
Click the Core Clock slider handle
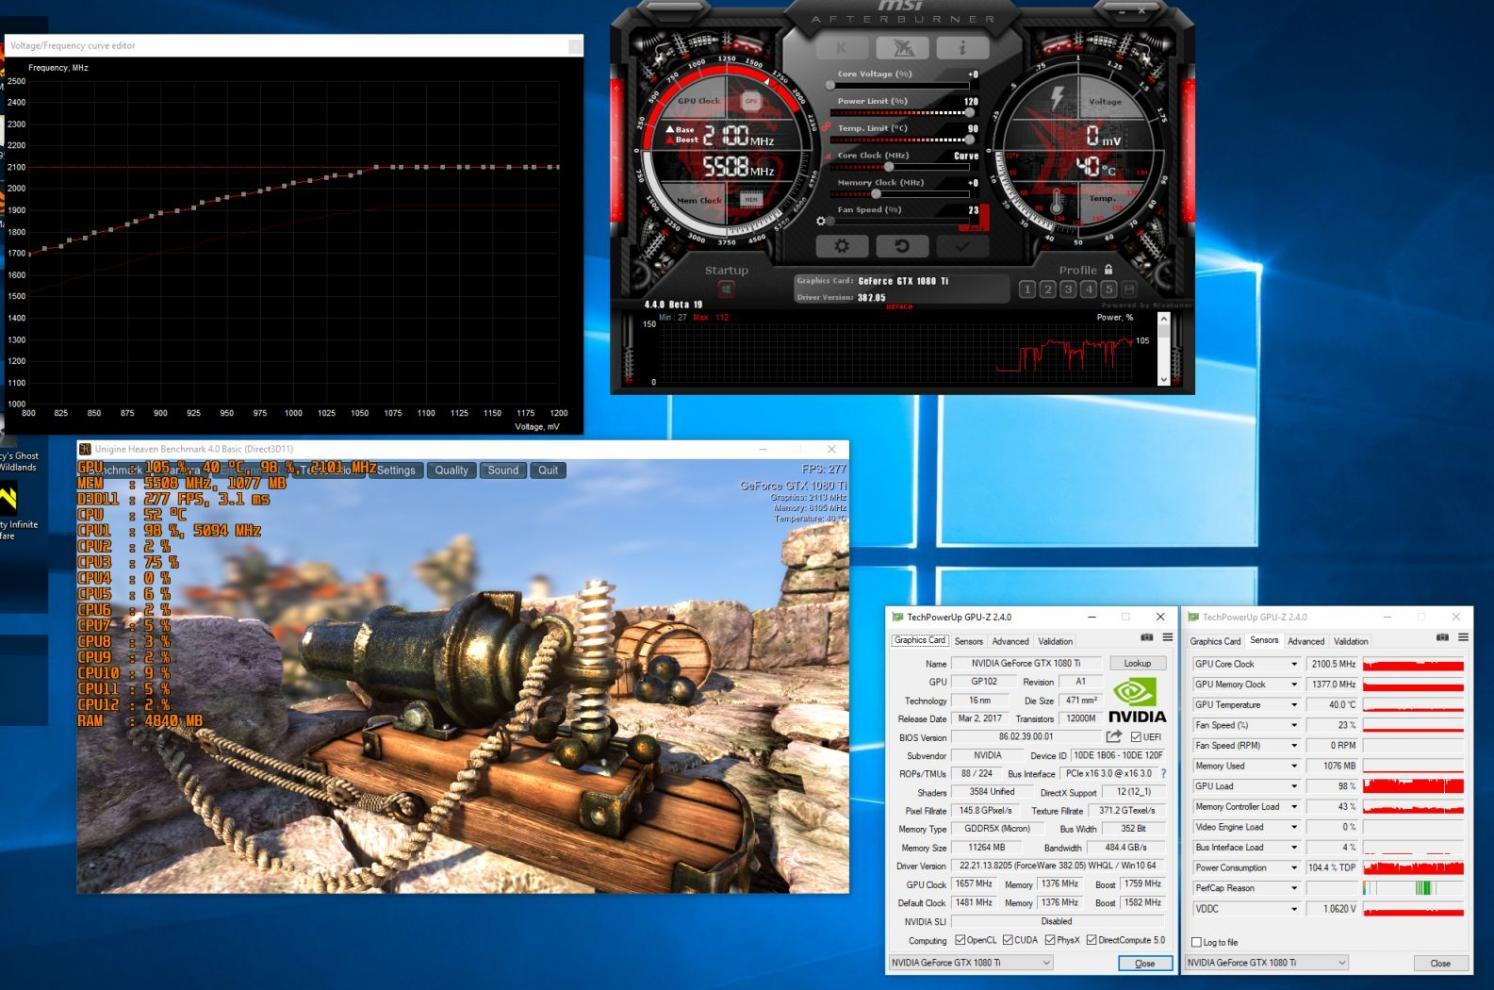tap(889, 167)
